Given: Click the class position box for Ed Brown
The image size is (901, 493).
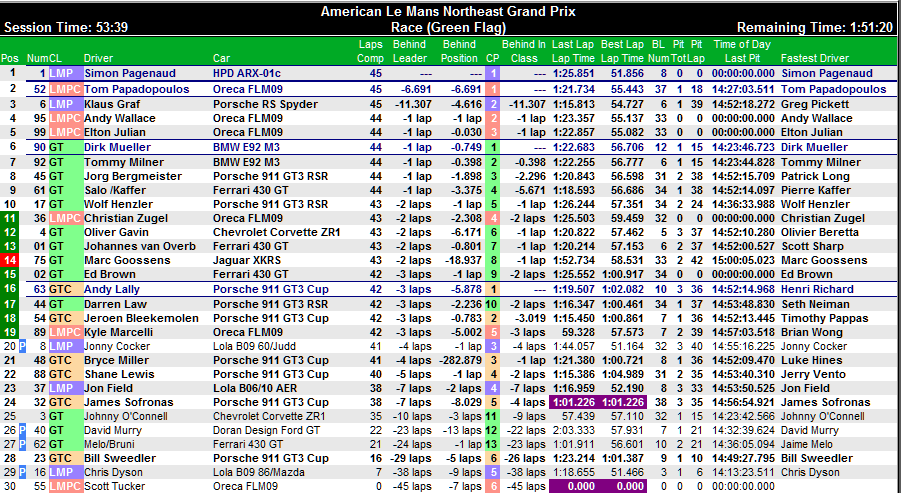Looking at the screenshot, I should click(x=492, y=274).
